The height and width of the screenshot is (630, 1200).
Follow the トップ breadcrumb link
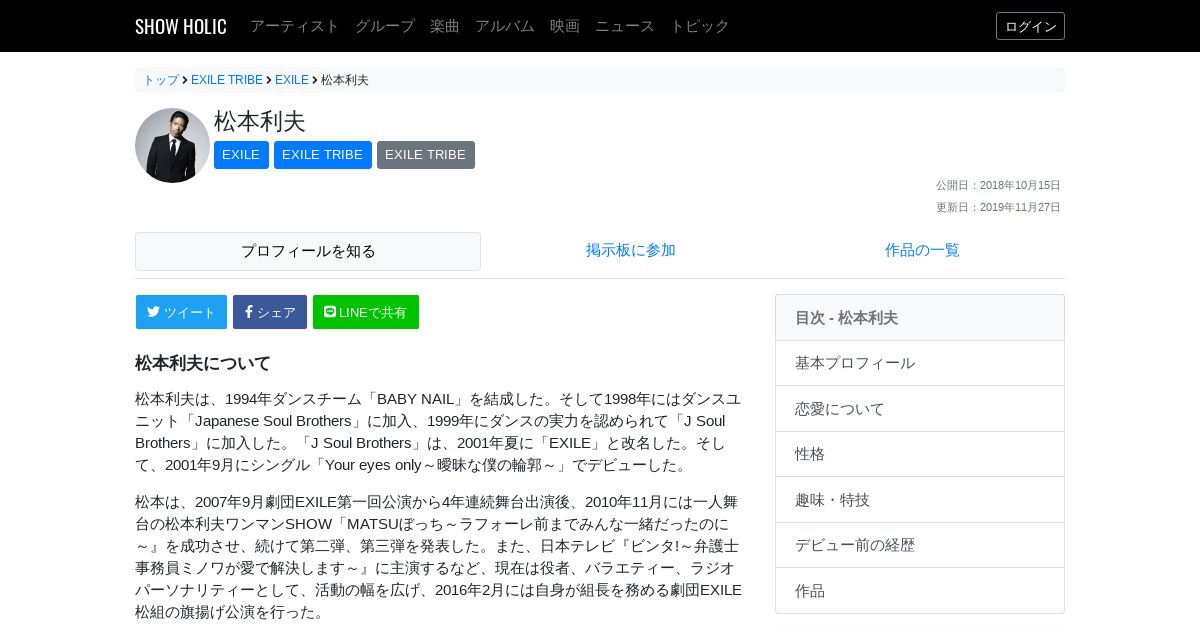tap(161, 80)
